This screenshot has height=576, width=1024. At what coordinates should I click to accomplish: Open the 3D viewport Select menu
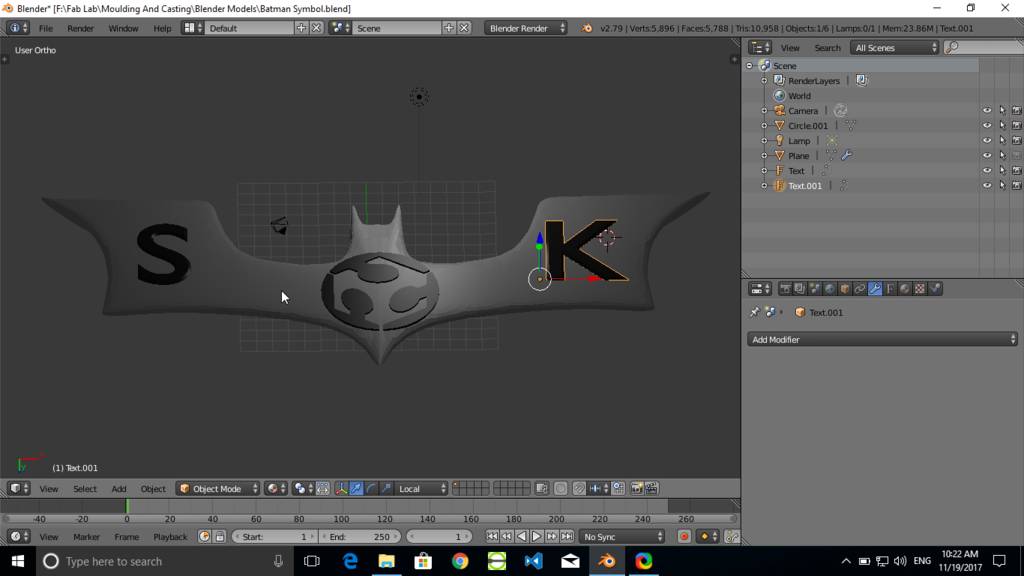click(x=84, y=488)
